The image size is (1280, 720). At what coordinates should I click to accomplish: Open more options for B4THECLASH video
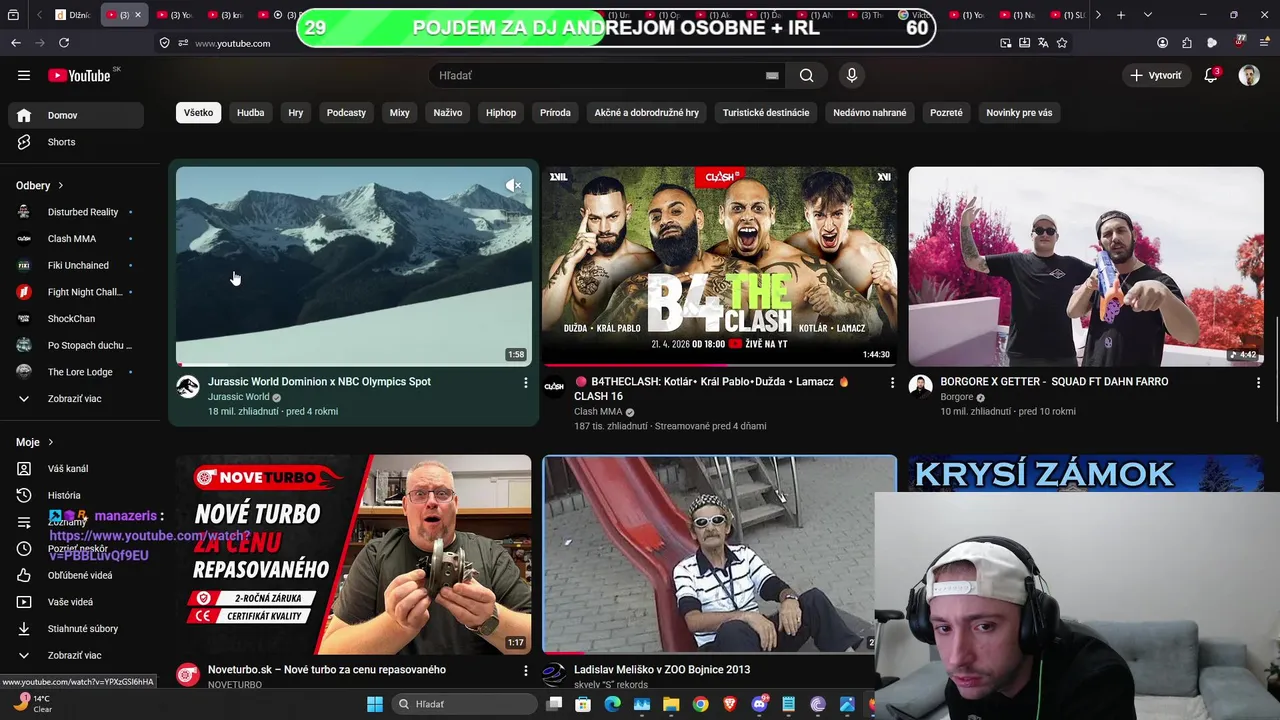[892, 383]
